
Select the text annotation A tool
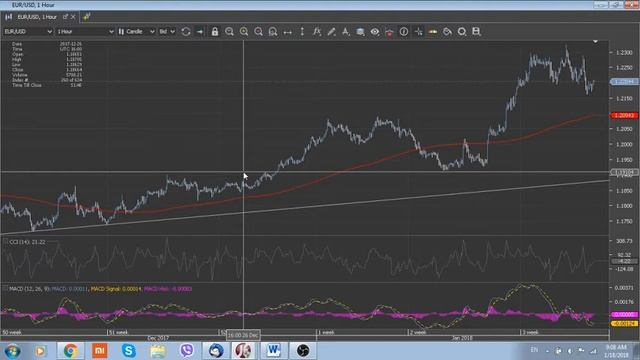click(x=346, y=31)
